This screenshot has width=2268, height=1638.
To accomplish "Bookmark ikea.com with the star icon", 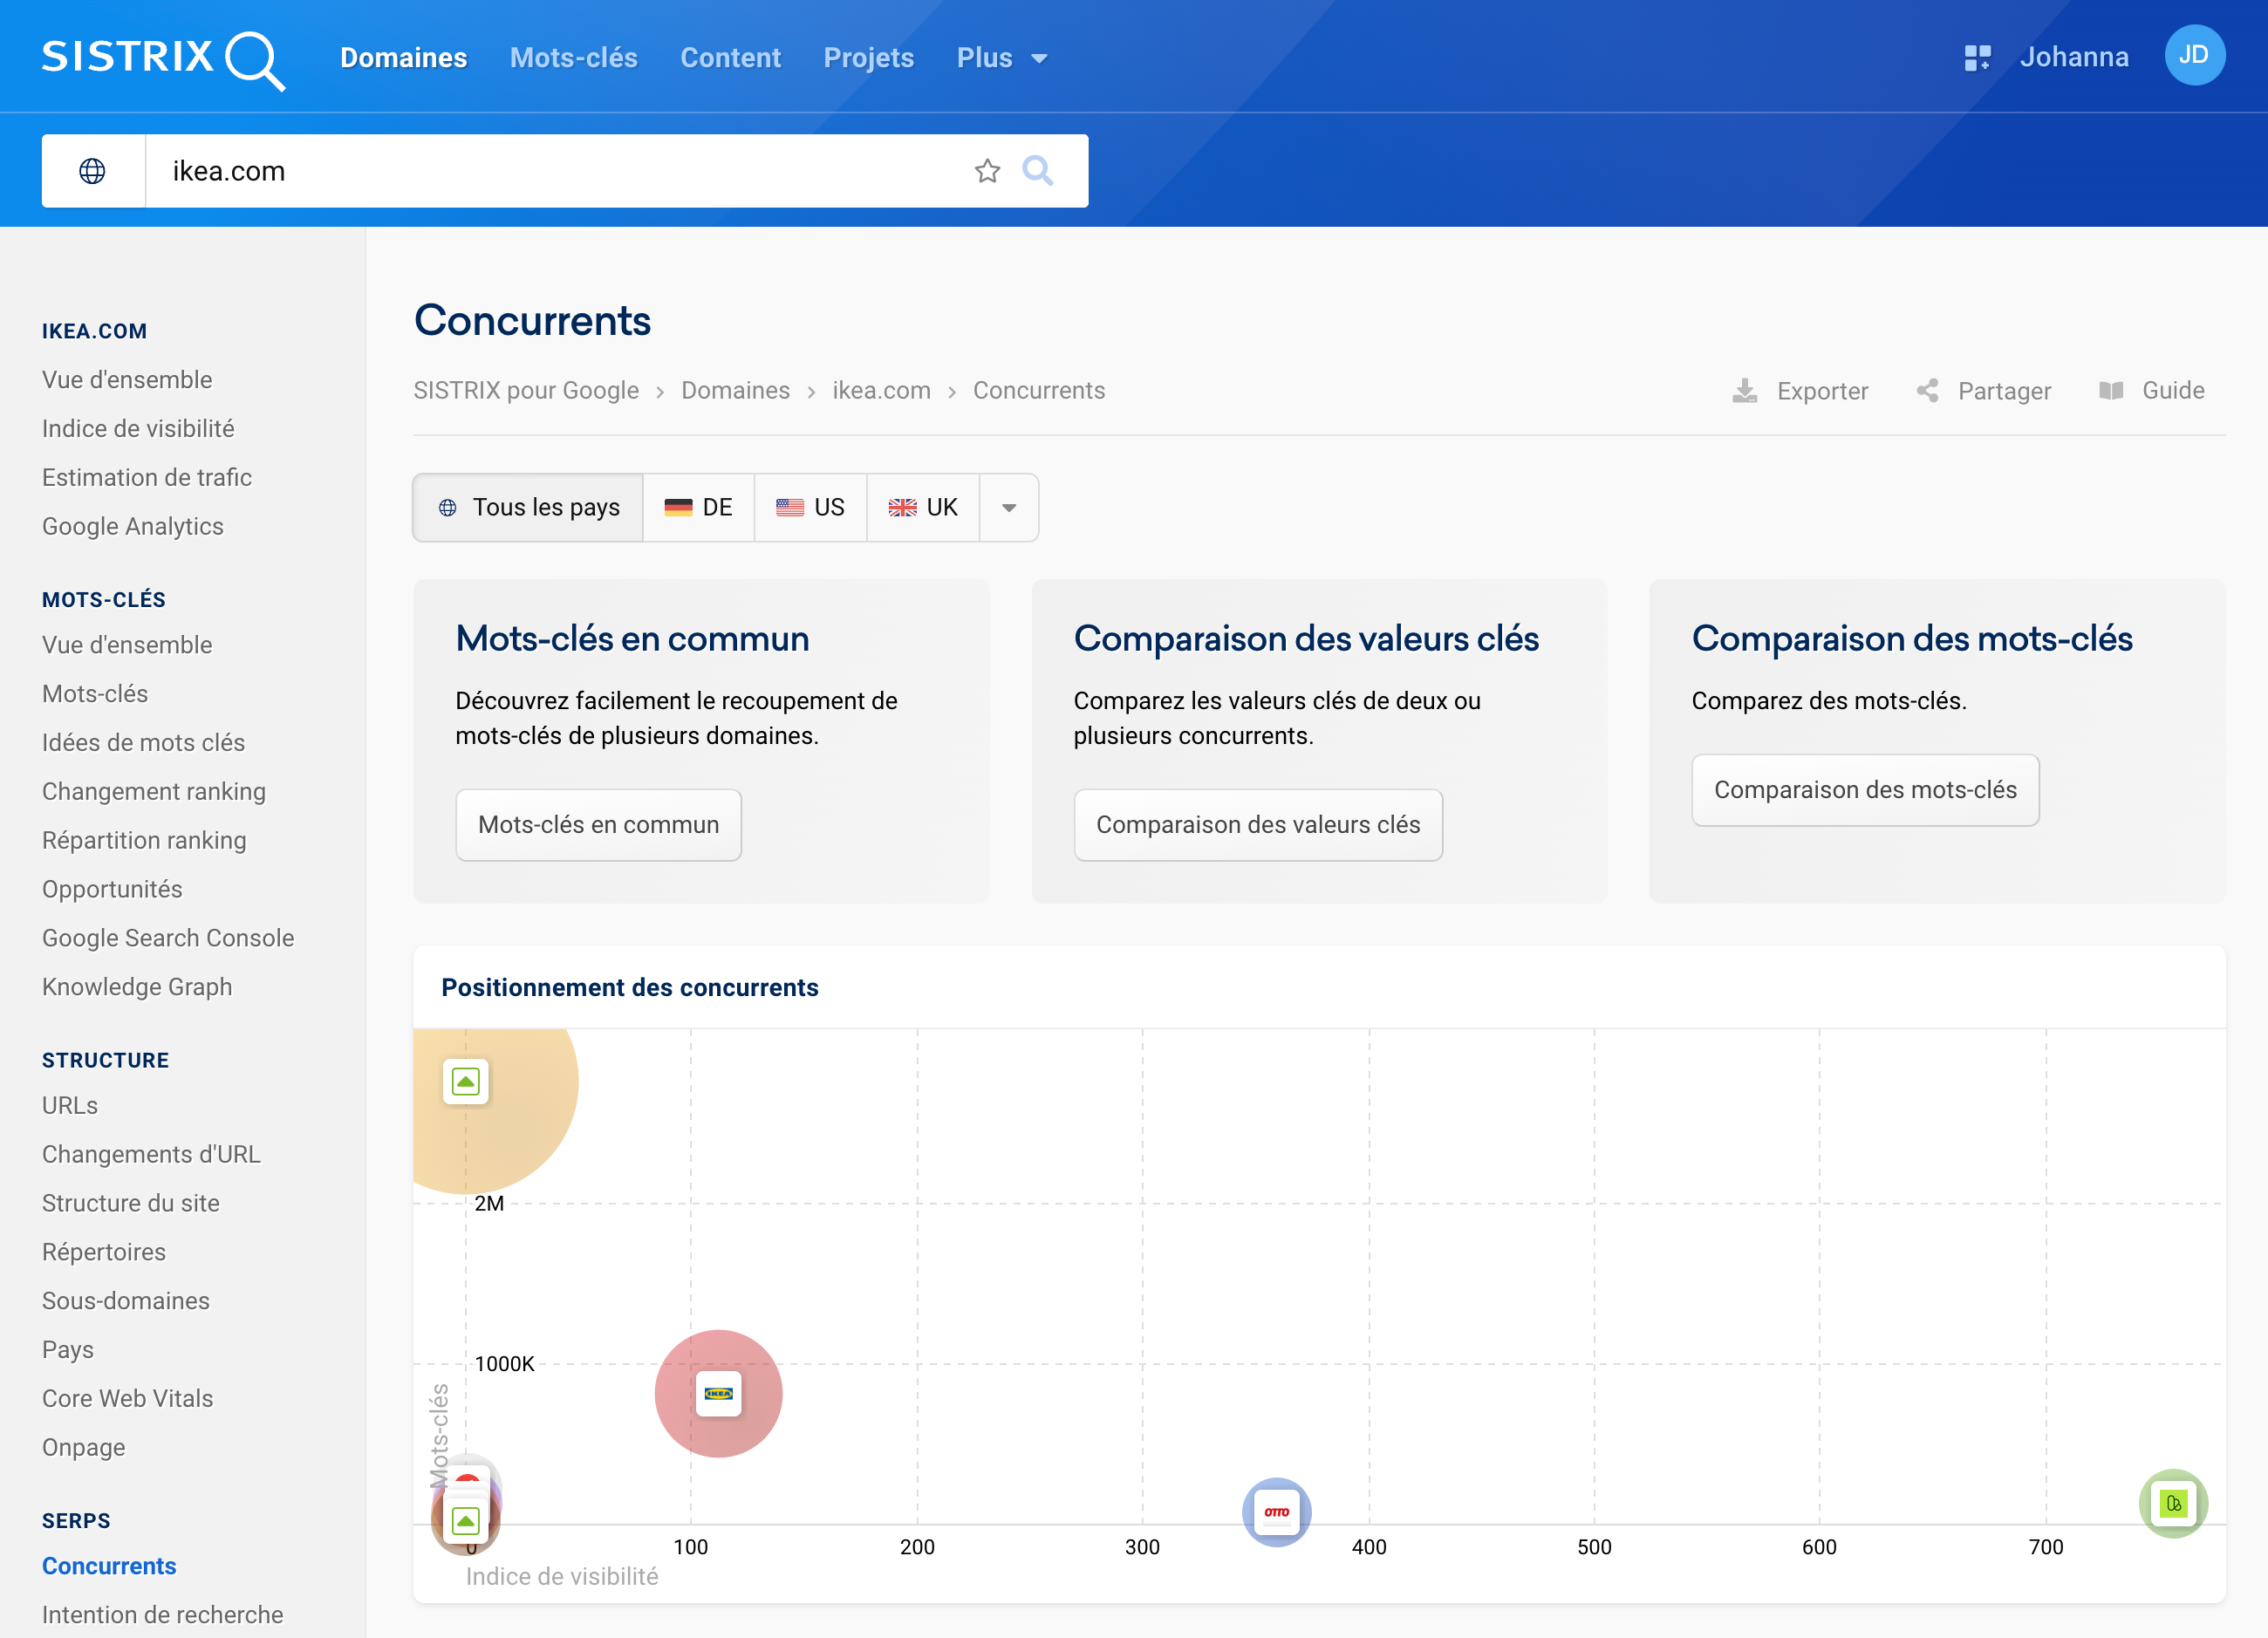I will pos(987,171).
